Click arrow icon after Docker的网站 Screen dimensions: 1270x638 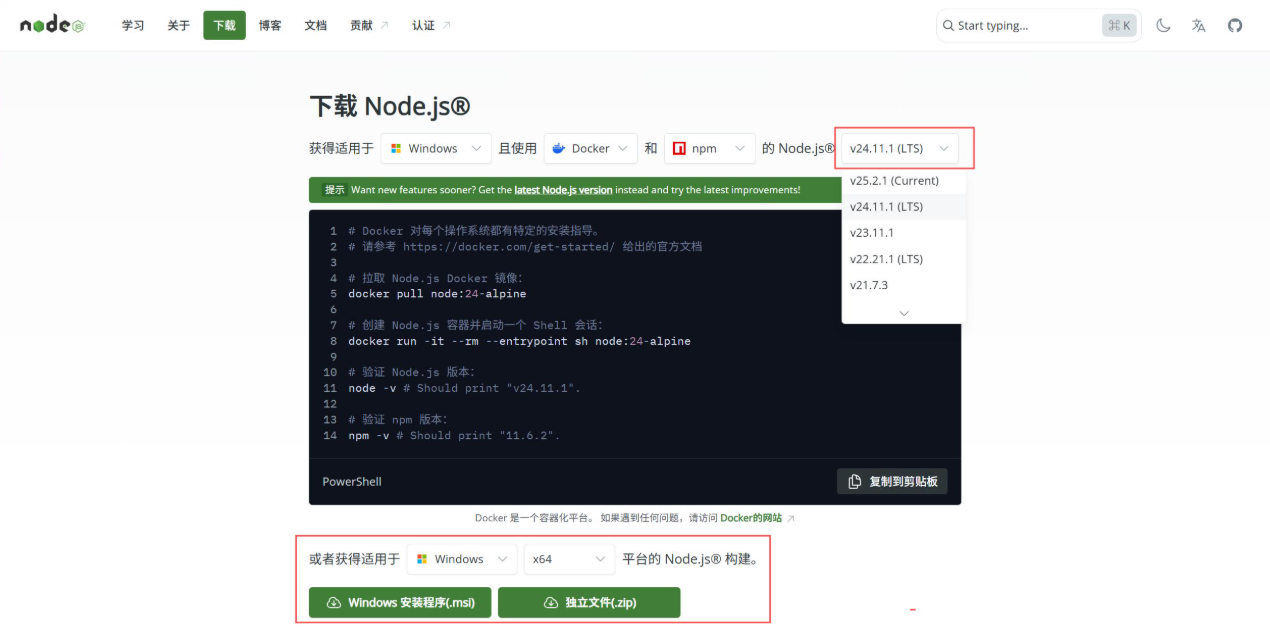pos(791,518)
